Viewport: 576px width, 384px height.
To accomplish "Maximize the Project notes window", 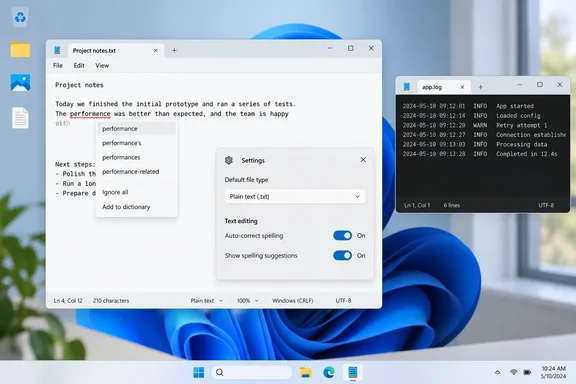I will point(351,48).
